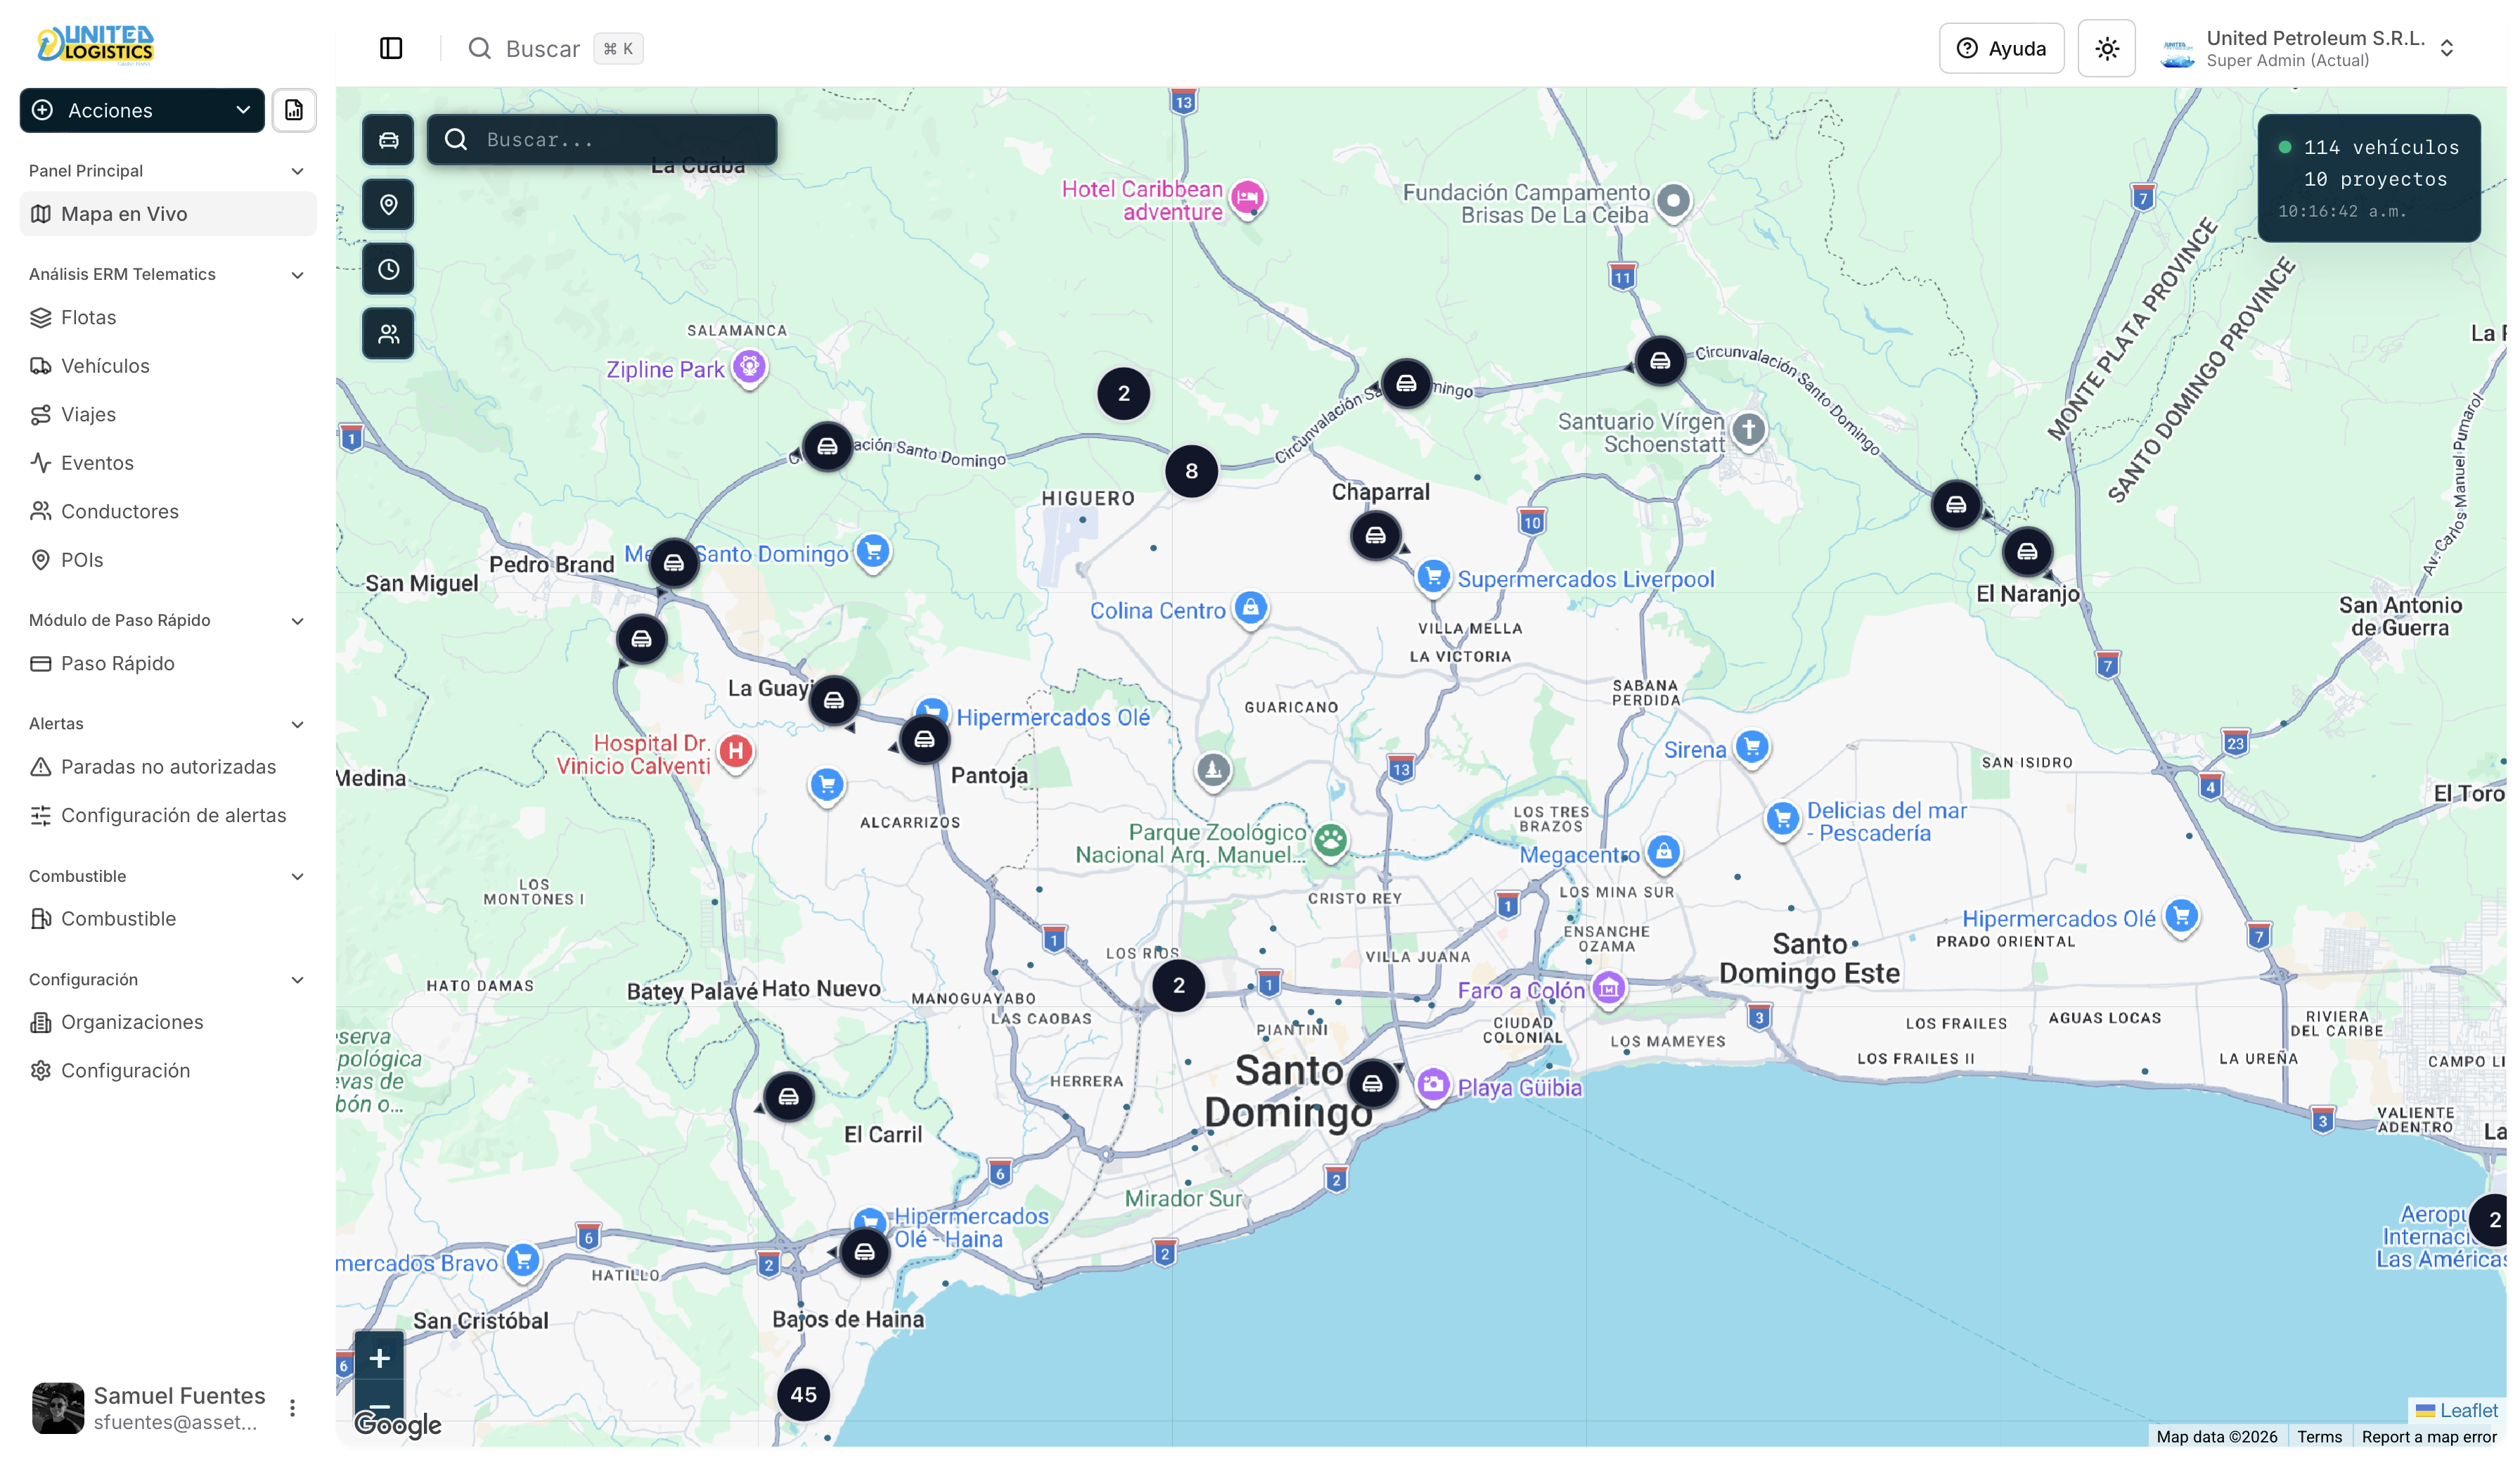Image resolution: width=2520 pixels, height=1460 pixels.
Task: Select vehicle marker near El Carril
Action: 789,1098
